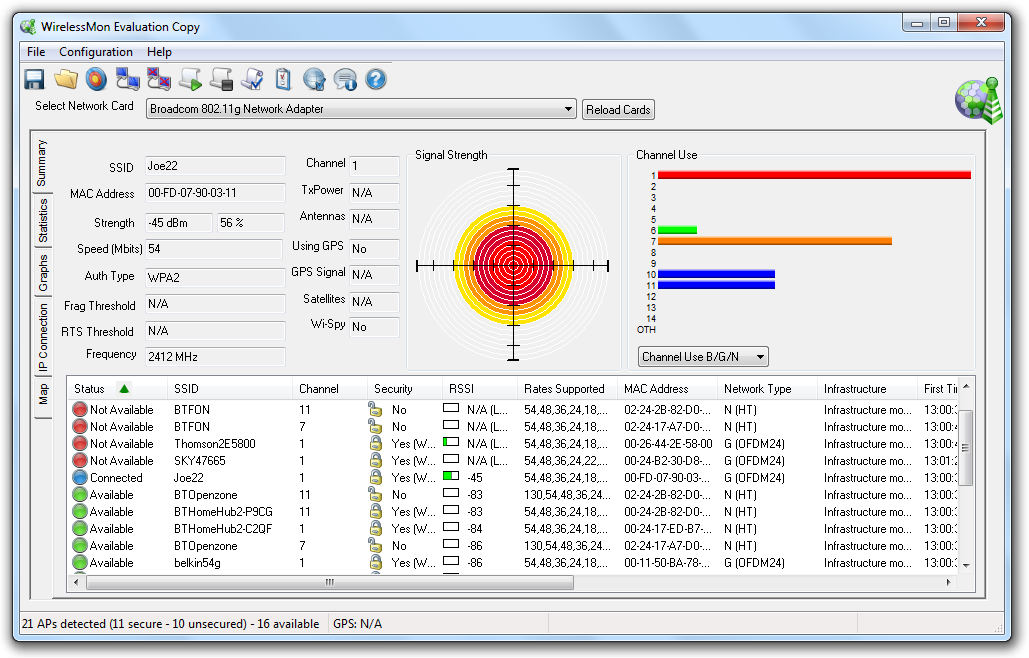Sort the list by Status column header
1029x658 pixels.
click(90, 389)
